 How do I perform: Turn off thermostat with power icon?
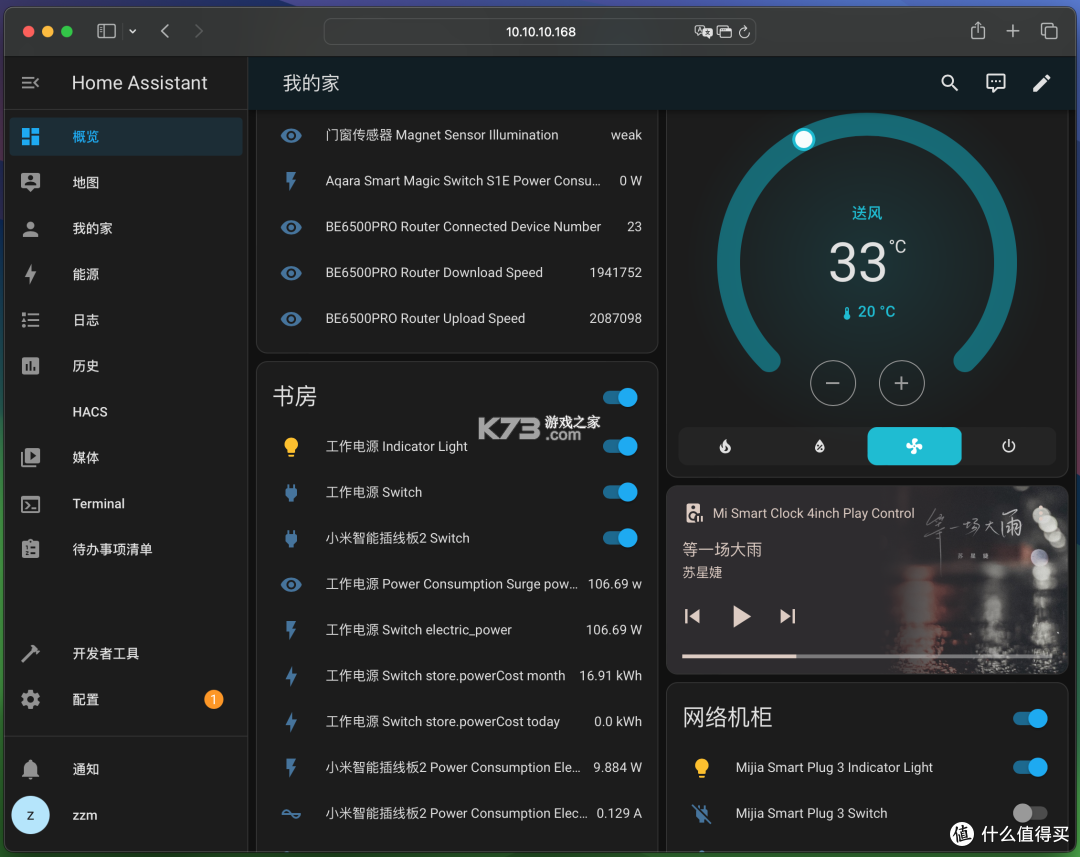(x=1008, y=446)
